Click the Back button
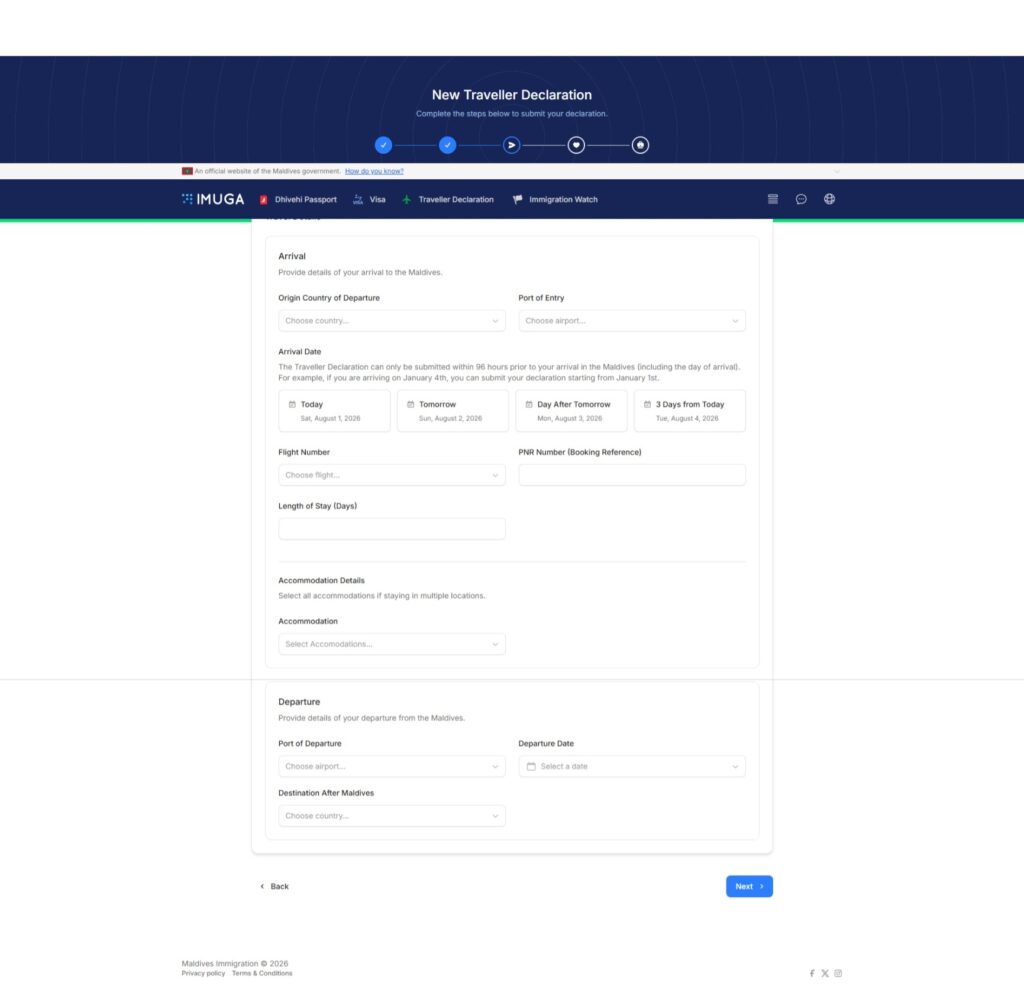 [274, 886]
